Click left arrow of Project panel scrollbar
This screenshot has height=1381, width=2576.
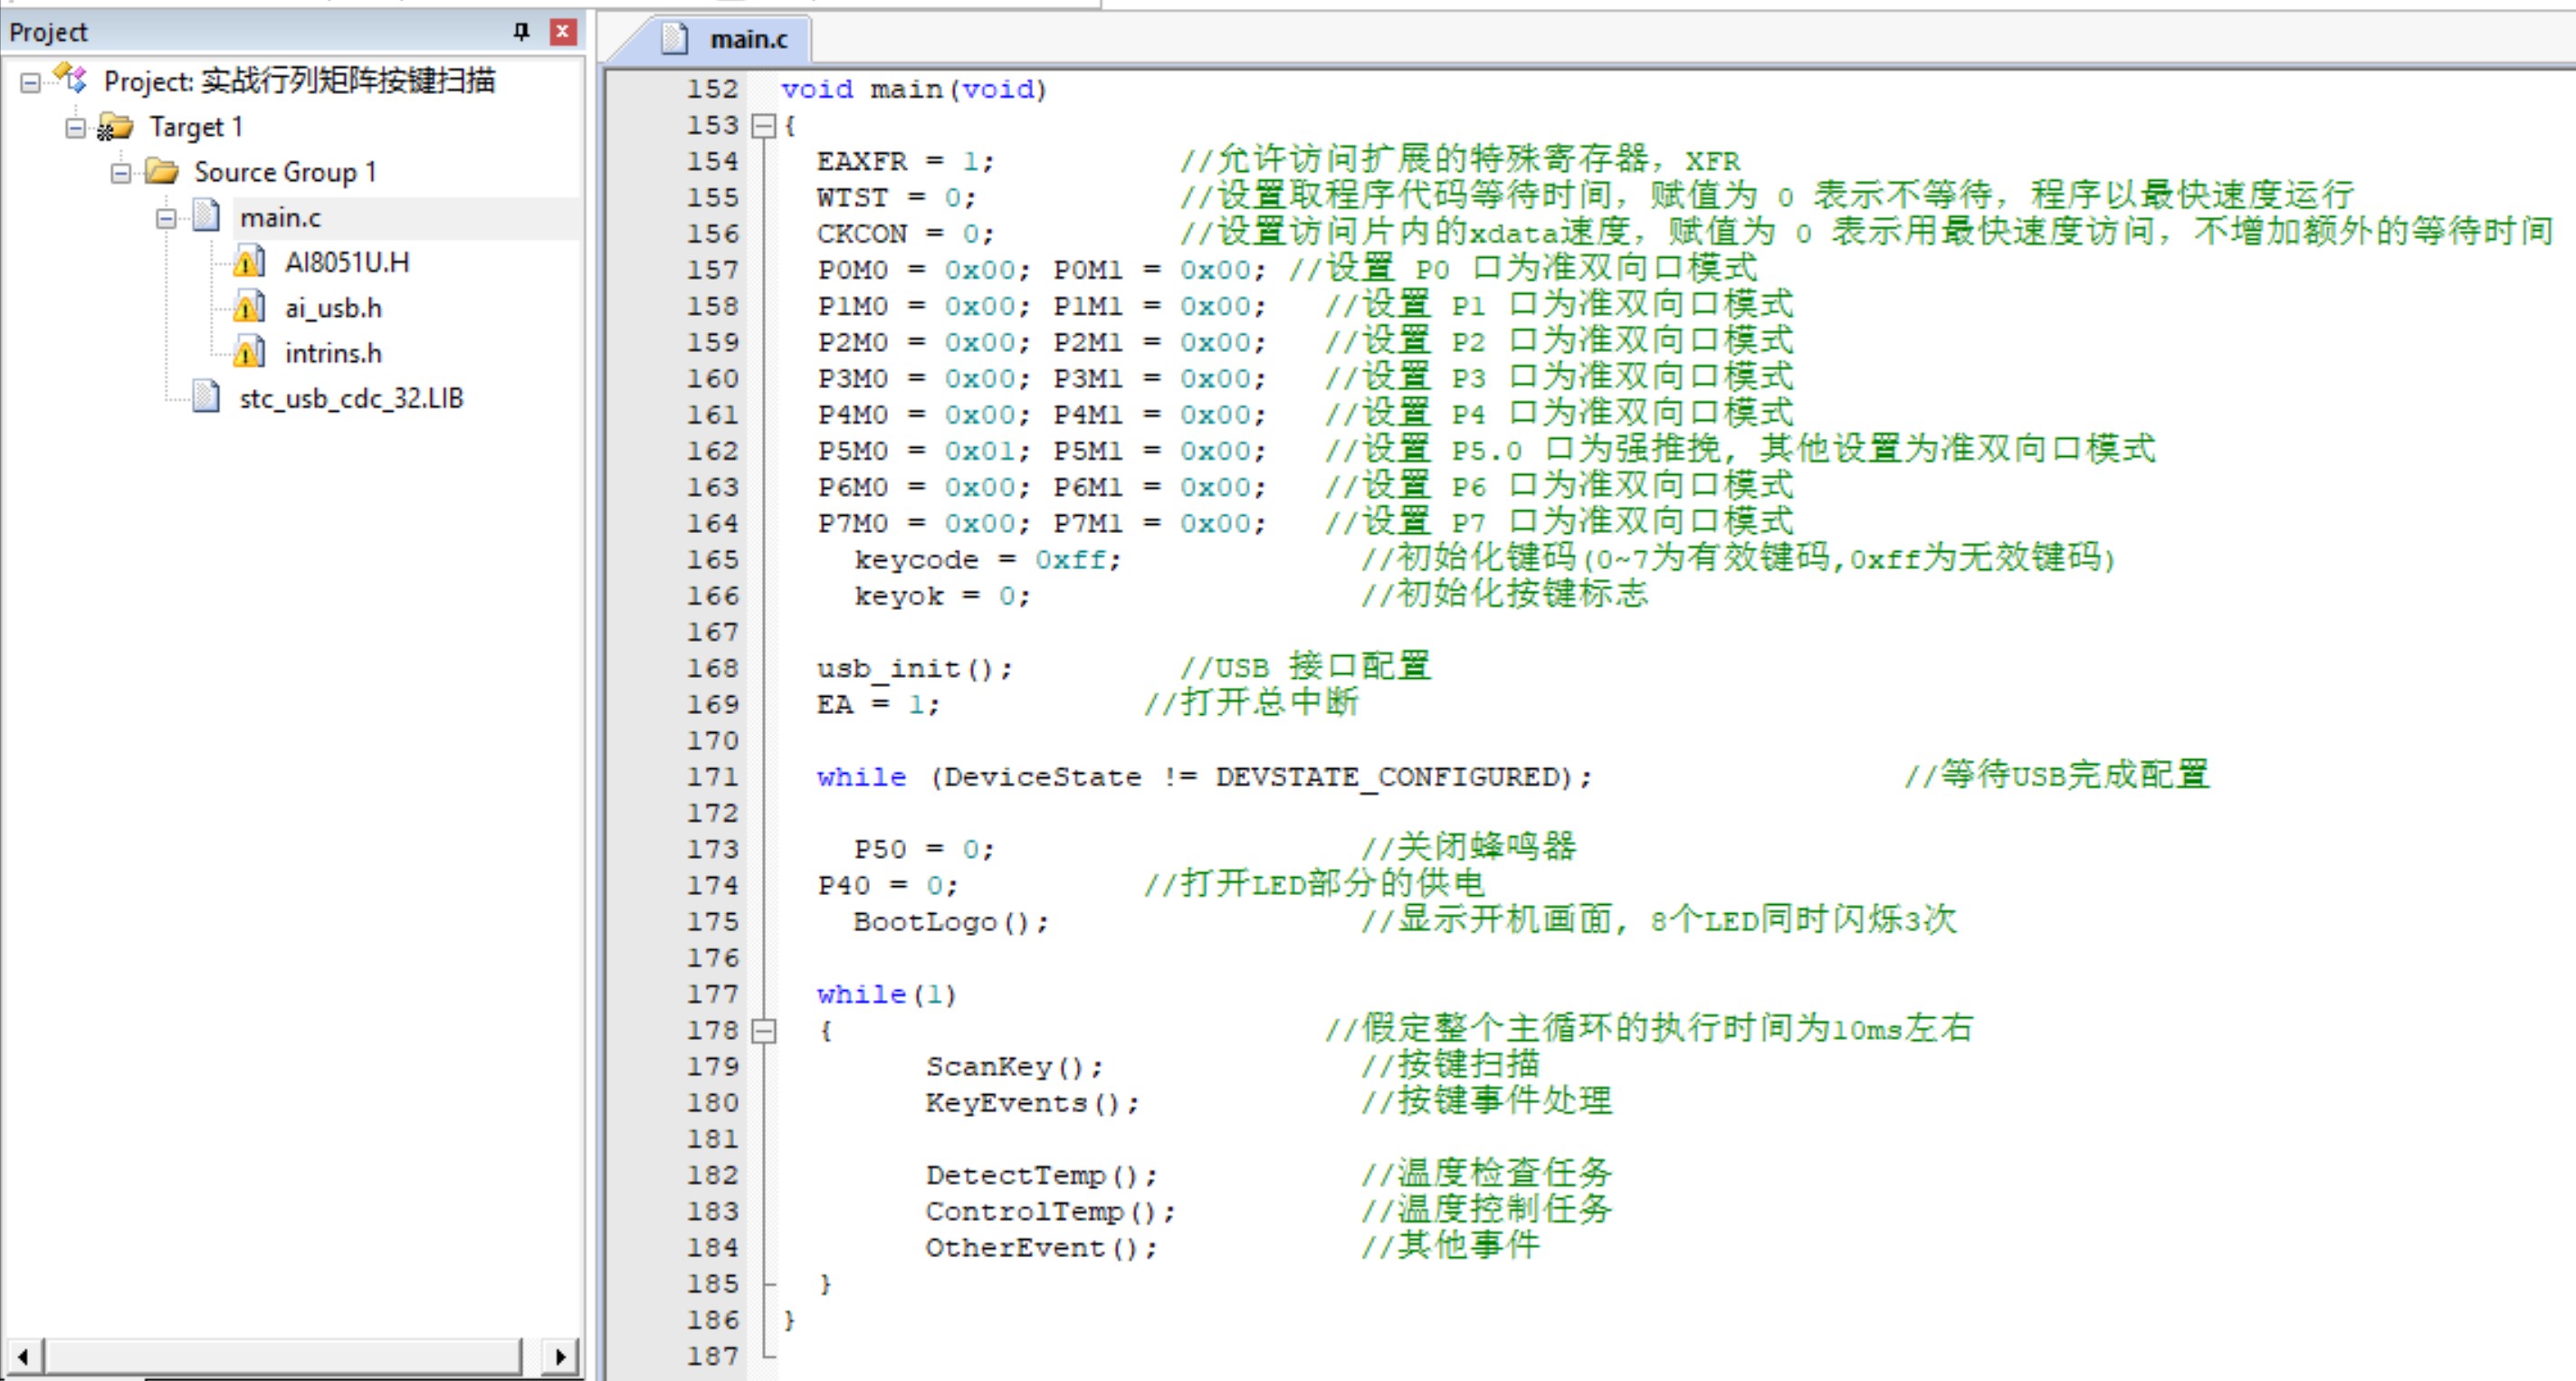click(x=23, y=1357)
